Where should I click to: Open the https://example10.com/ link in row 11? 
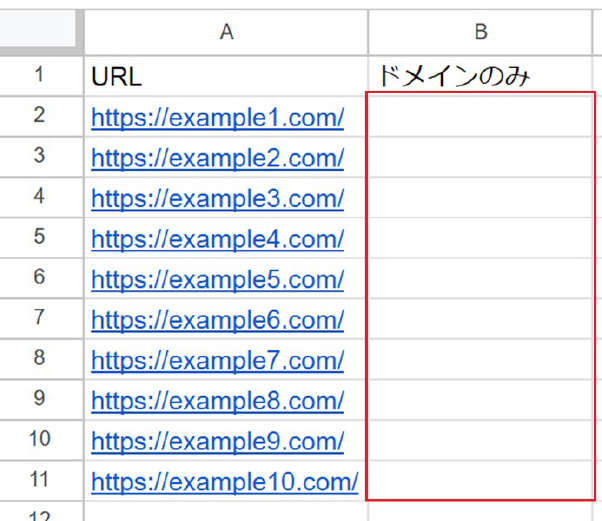(225, 482)
